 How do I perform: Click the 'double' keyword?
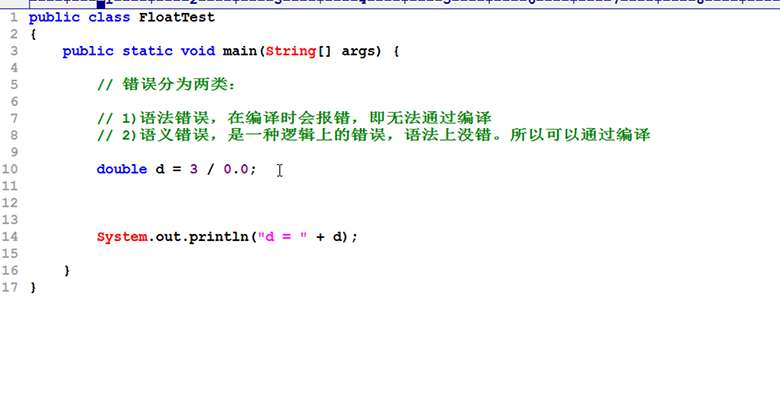pyautogui.click(x=122, y=169)
